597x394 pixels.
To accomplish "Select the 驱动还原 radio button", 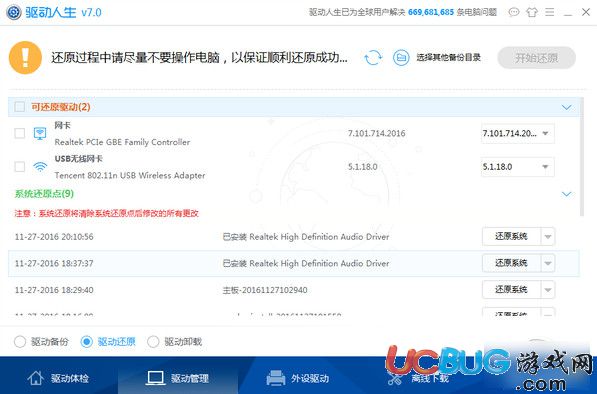I will 86,341.
